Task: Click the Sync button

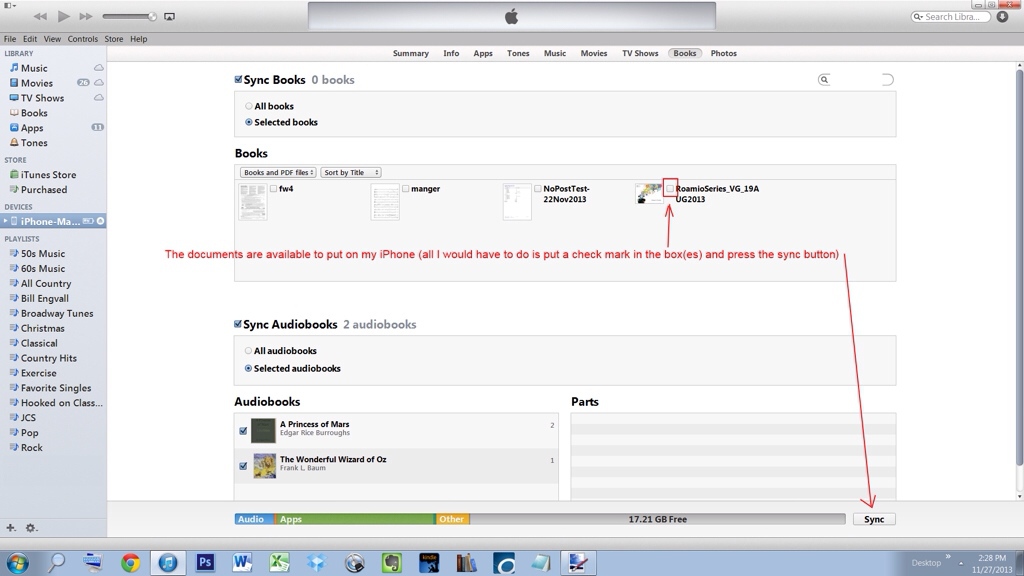Action: click(874, 519)
